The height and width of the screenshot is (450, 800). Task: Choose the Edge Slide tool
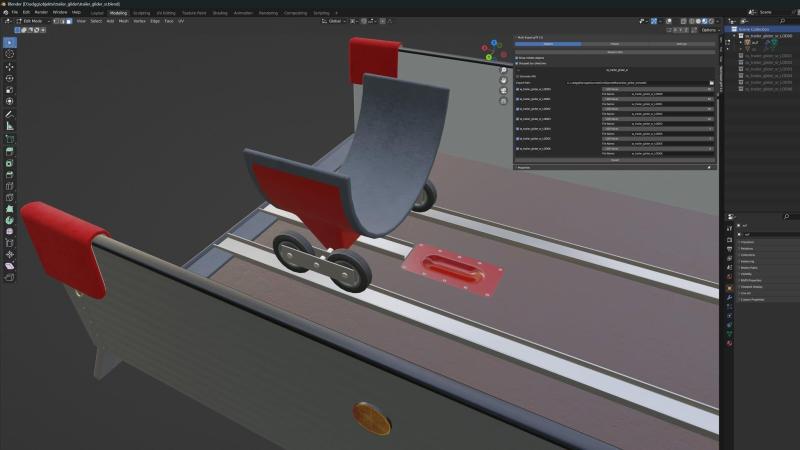coord(10,243)
